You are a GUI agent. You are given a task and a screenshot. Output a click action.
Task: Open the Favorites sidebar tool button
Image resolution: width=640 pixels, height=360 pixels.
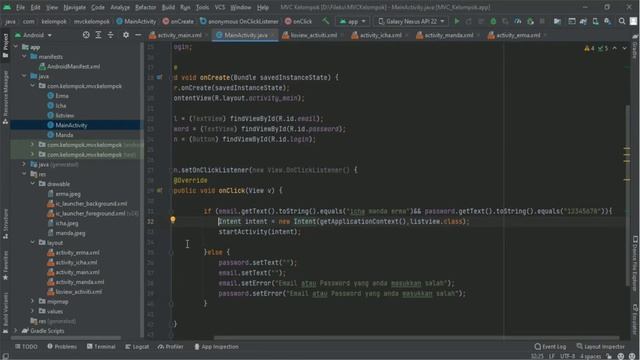5,265
